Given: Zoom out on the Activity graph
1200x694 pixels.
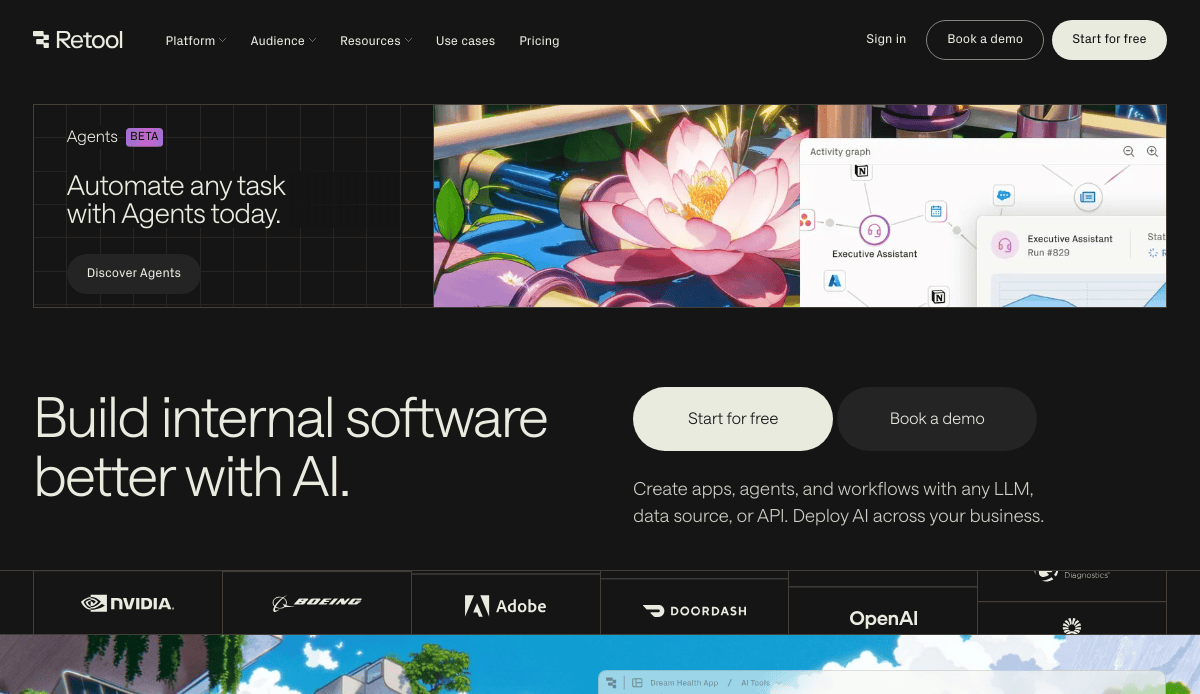Looking at the screenshot, I should (1128, 152).
